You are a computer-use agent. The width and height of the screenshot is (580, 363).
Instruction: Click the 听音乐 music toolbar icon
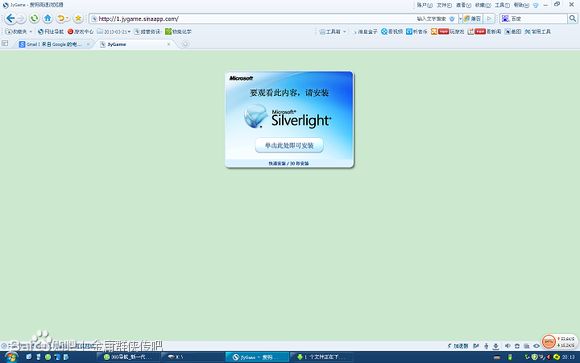[417, 32]
